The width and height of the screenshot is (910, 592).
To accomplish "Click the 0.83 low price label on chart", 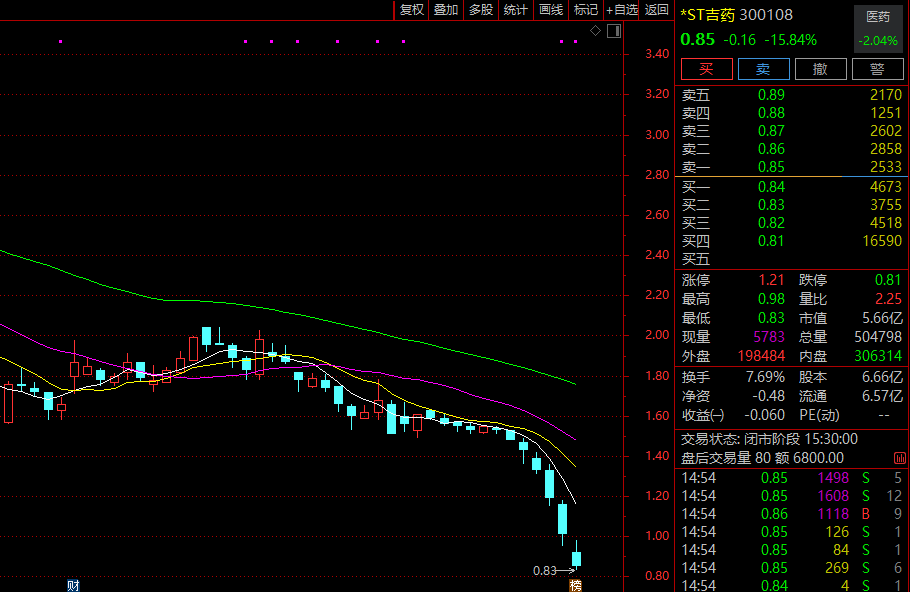I will click(x=544, y=571).
